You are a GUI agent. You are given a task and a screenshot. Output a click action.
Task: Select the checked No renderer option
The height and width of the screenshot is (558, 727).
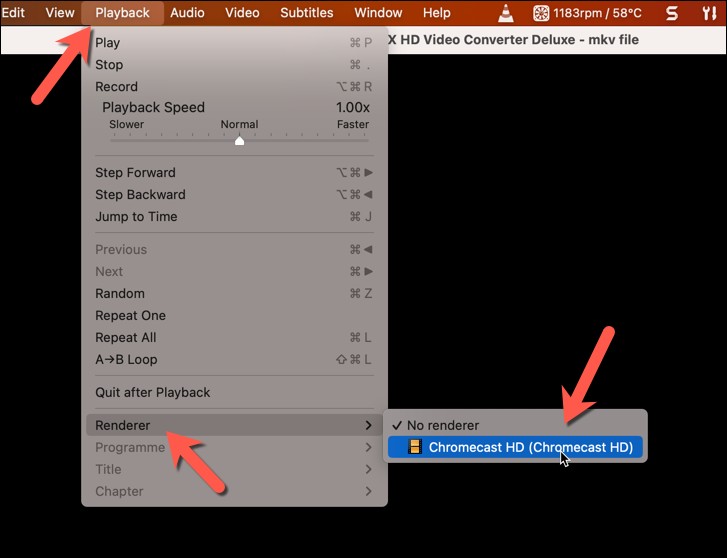515,425
